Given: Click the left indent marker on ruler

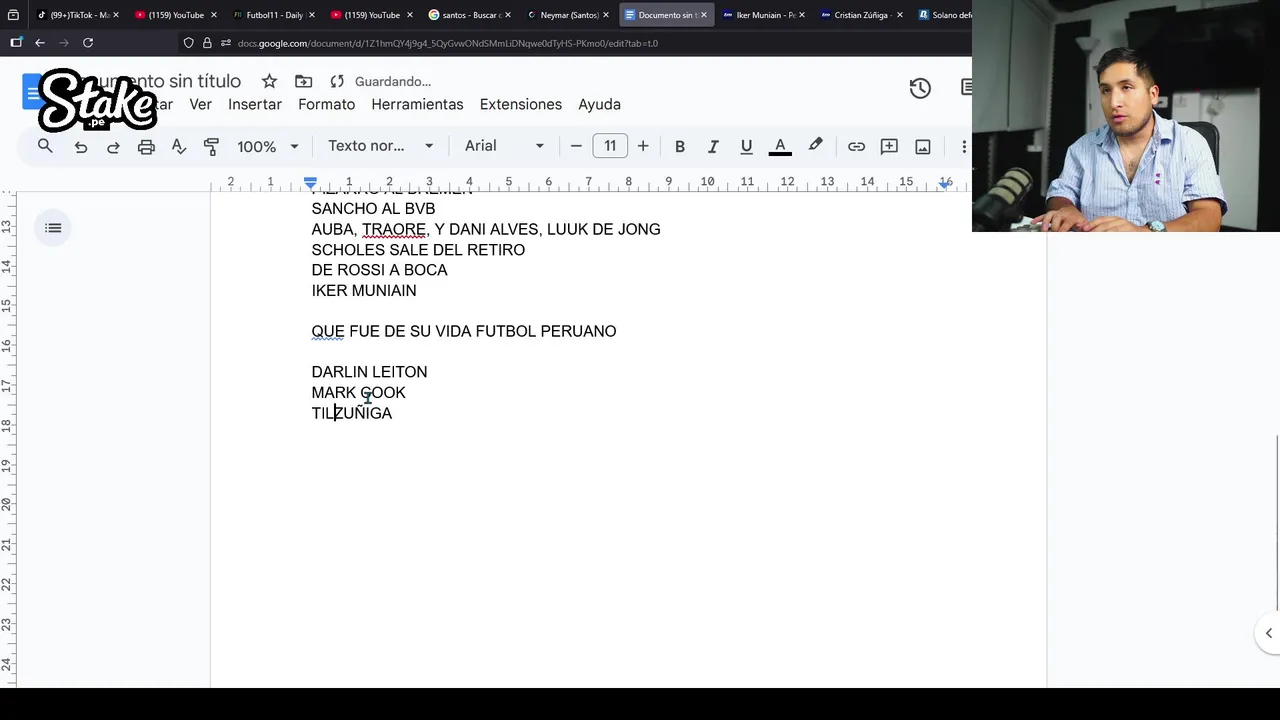Looking at the screenshot, I should [x=310, y=183].
